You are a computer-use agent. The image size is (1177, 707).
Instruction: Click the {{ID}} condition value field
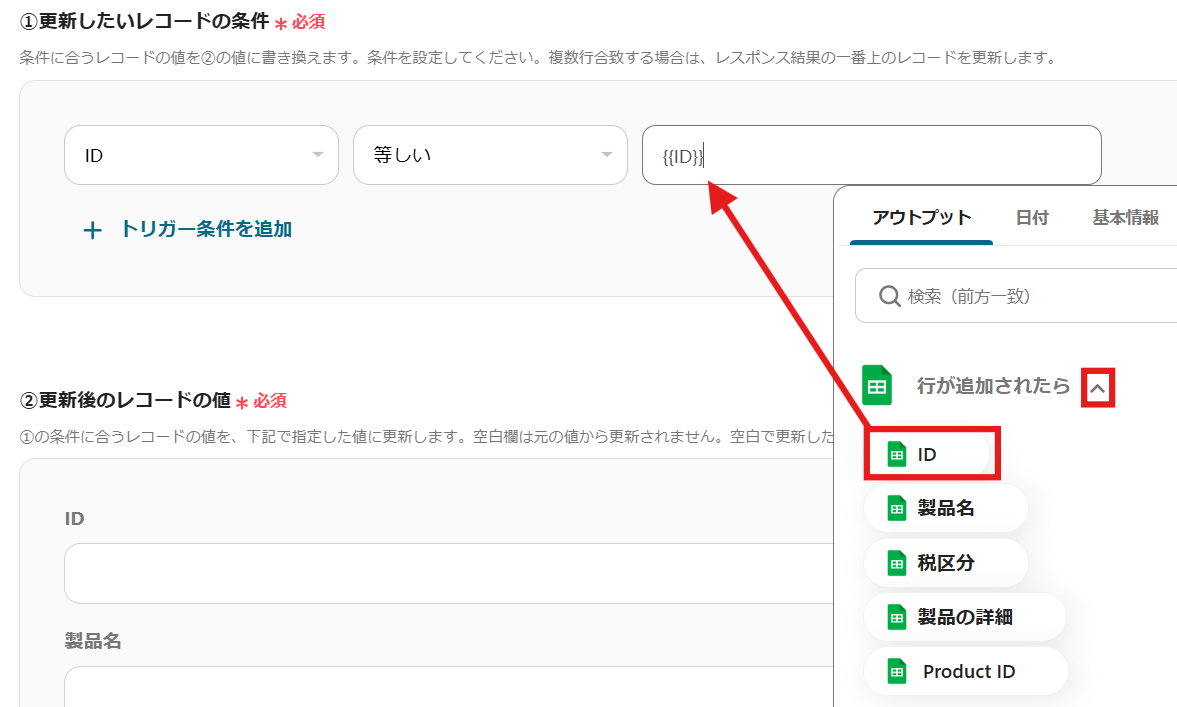pos(870,155)
